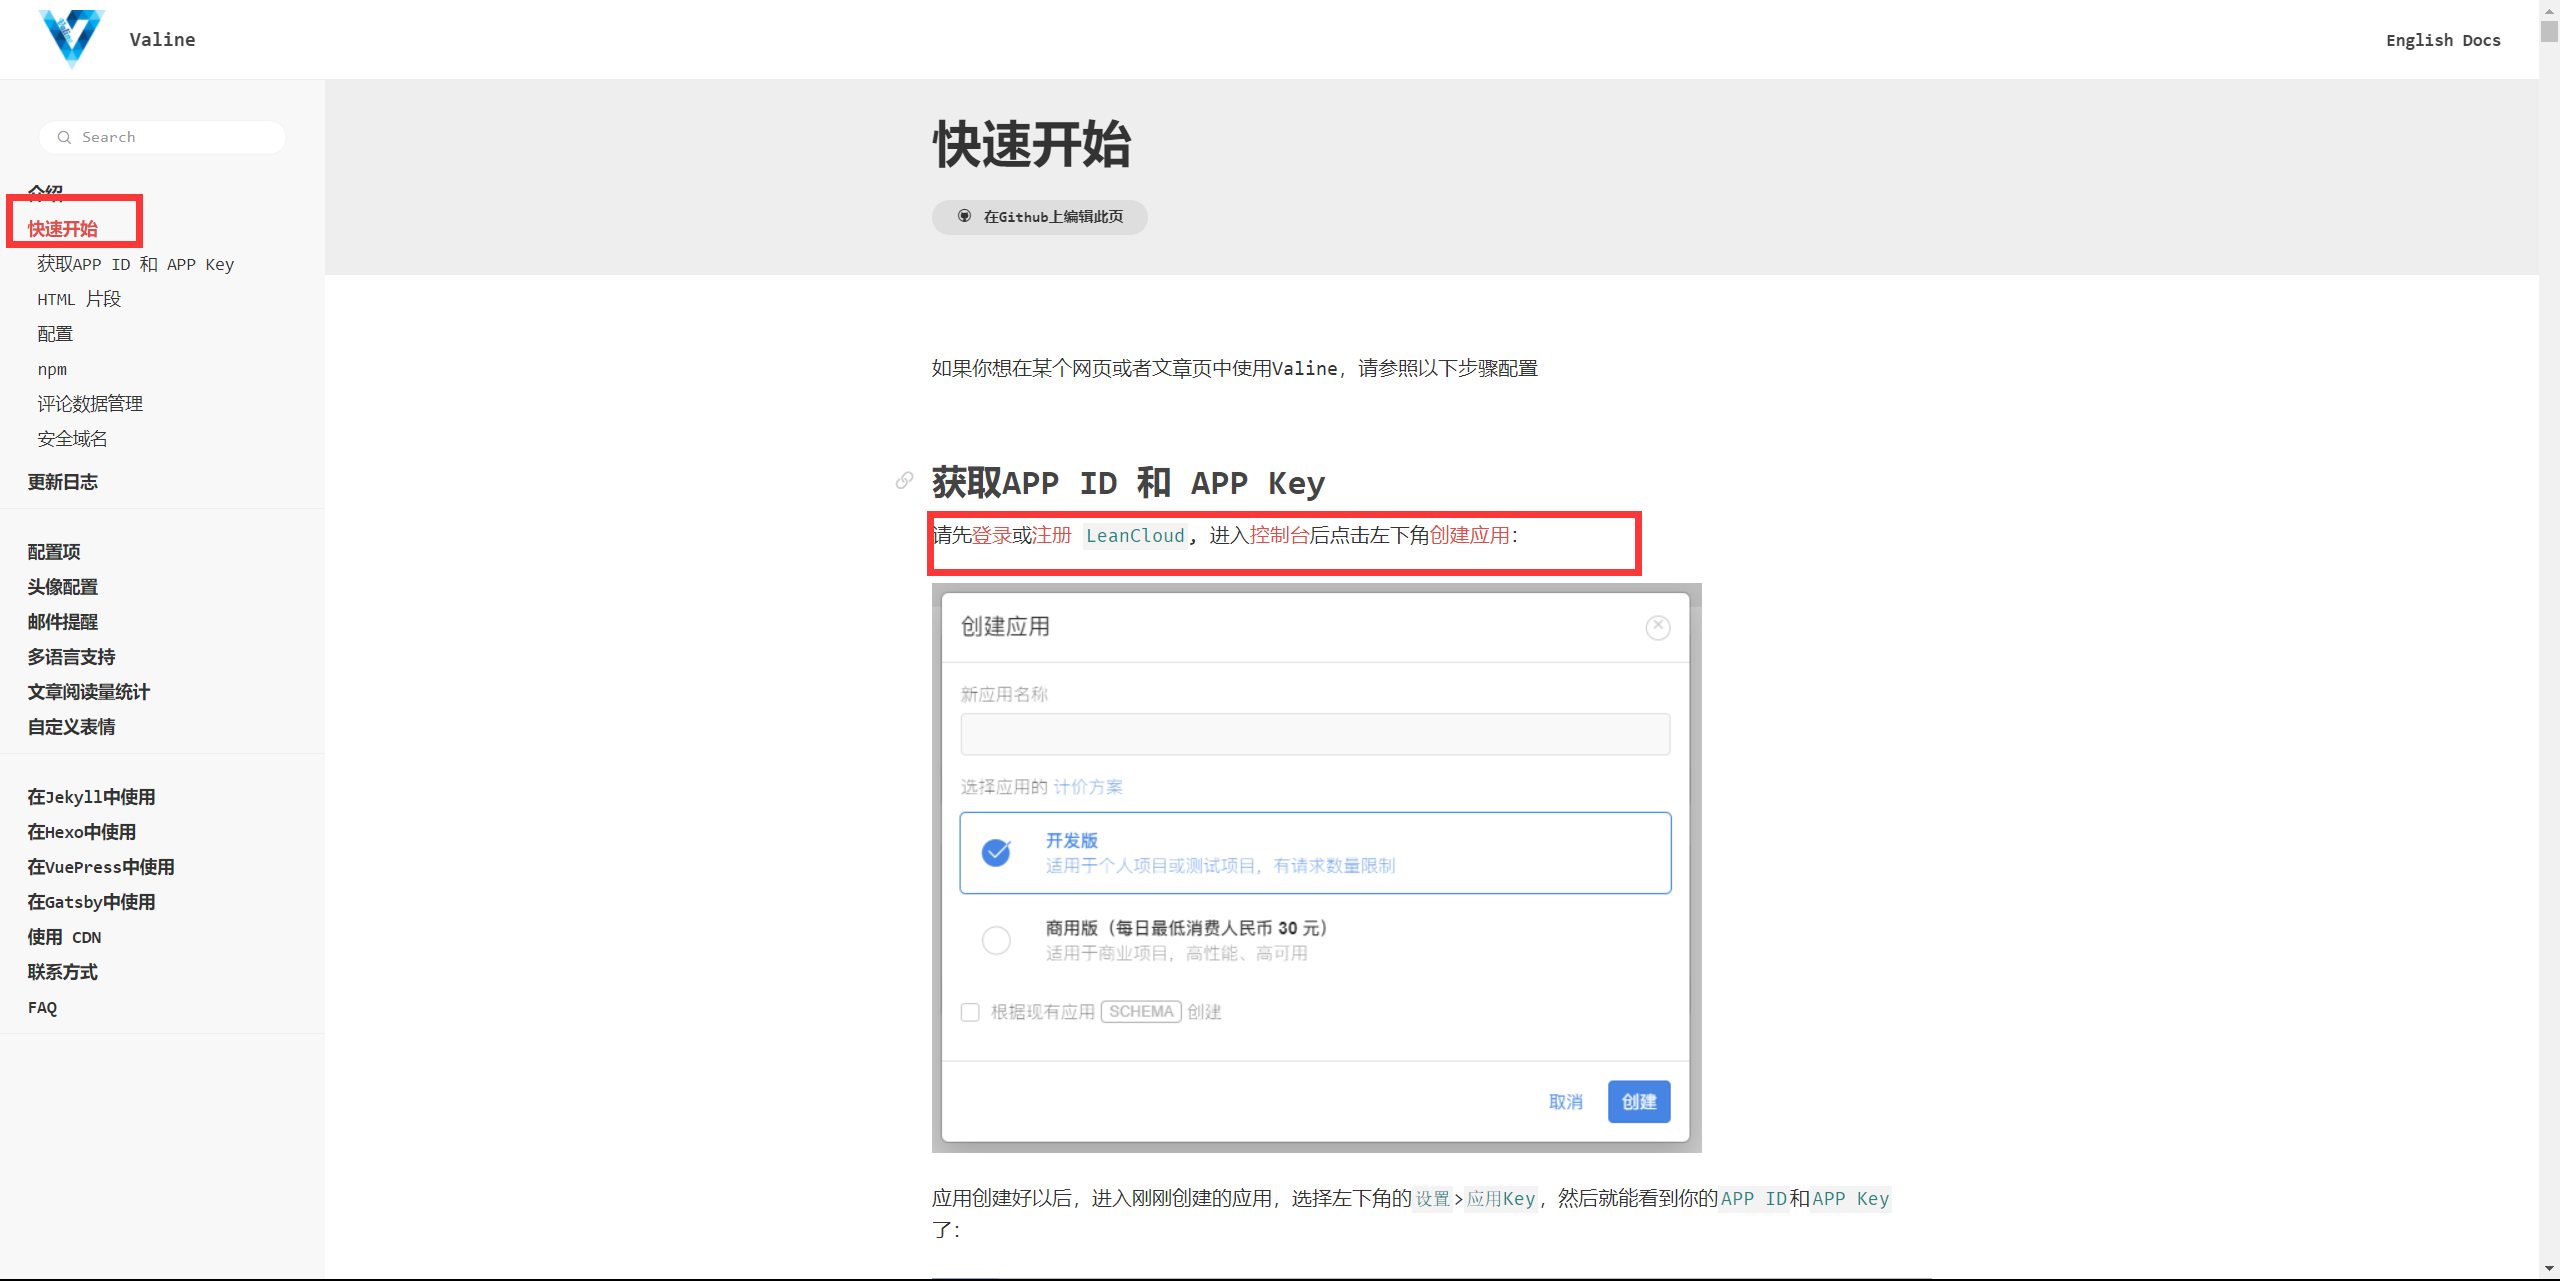The width and height of the screenshot is (2560, 1281).
Task: Click the page scrollbar down arrow
Action: pyautogui.click(x=2549, y=1269)
